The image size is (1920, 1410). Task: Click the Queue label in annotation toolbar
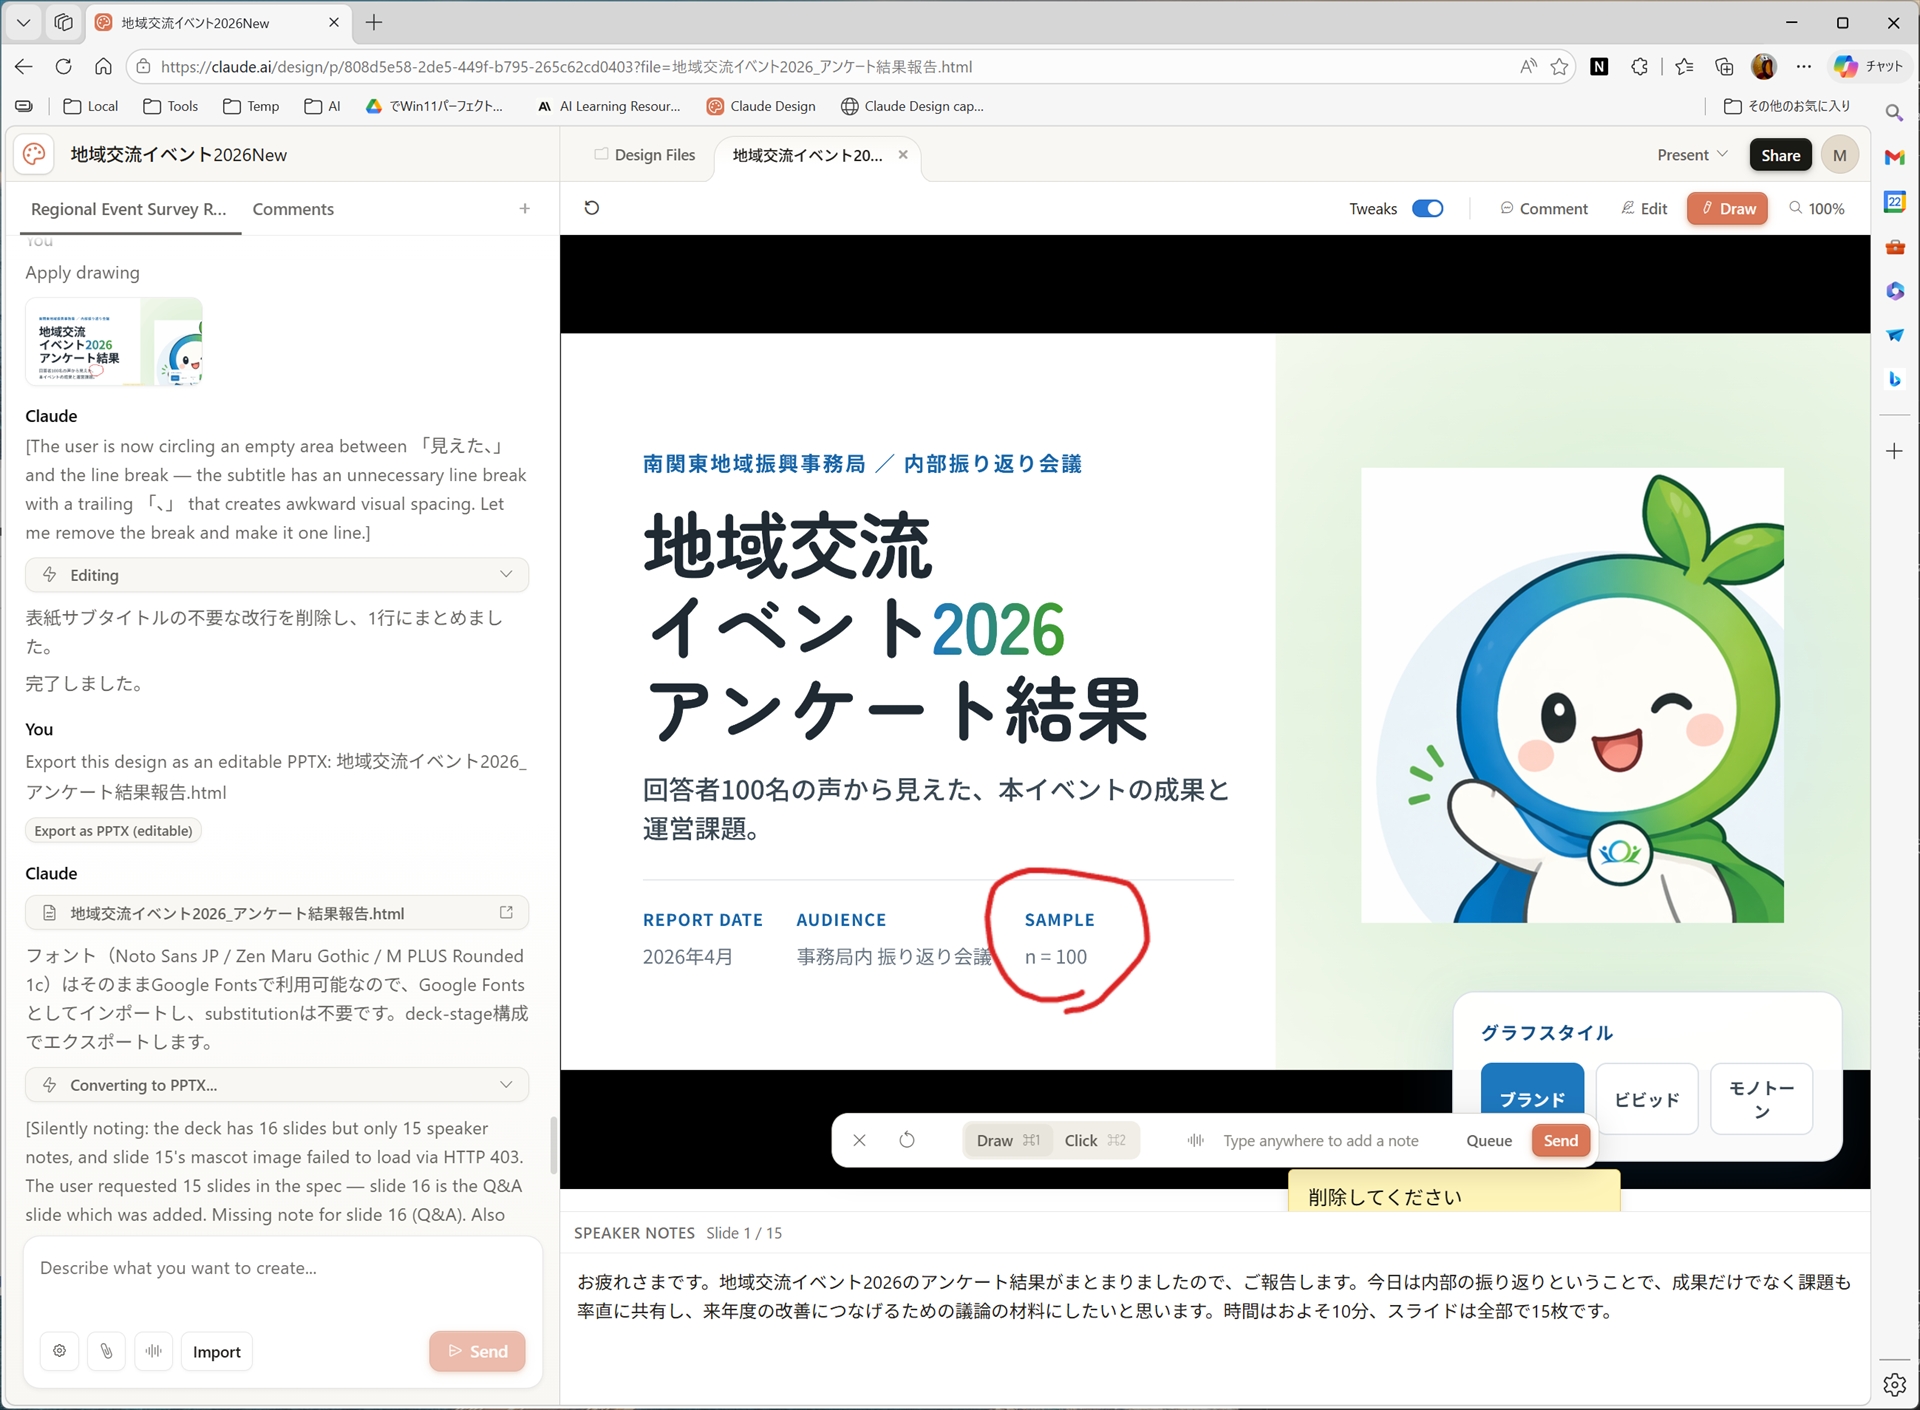(1488, 1140)
